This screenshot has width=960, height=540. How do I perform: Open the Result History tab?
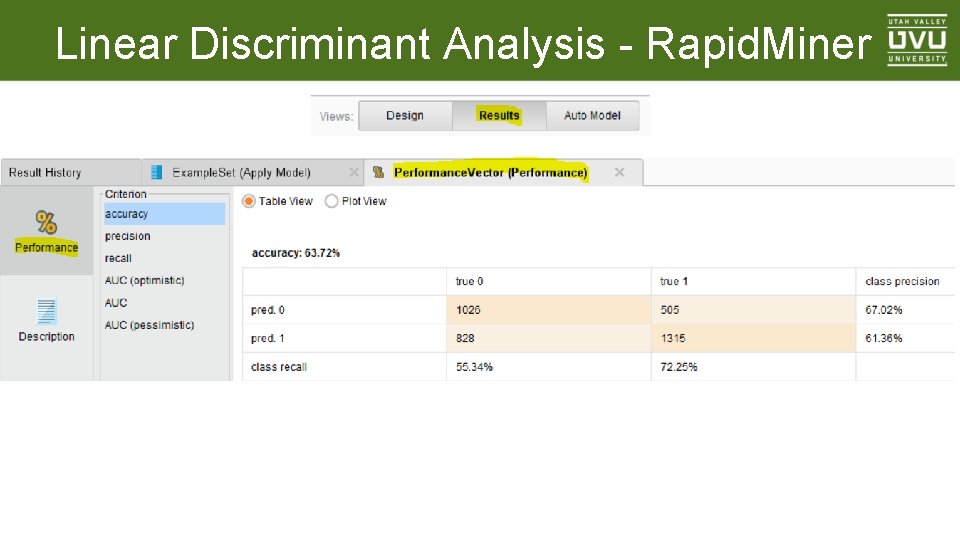pos(71,173)
